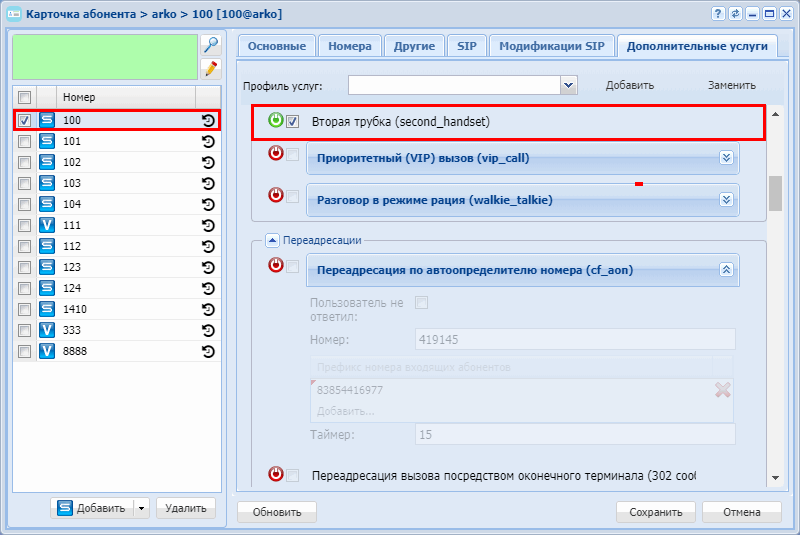
Task: Open the service profile dropdown
Action: tap(569, 86)
